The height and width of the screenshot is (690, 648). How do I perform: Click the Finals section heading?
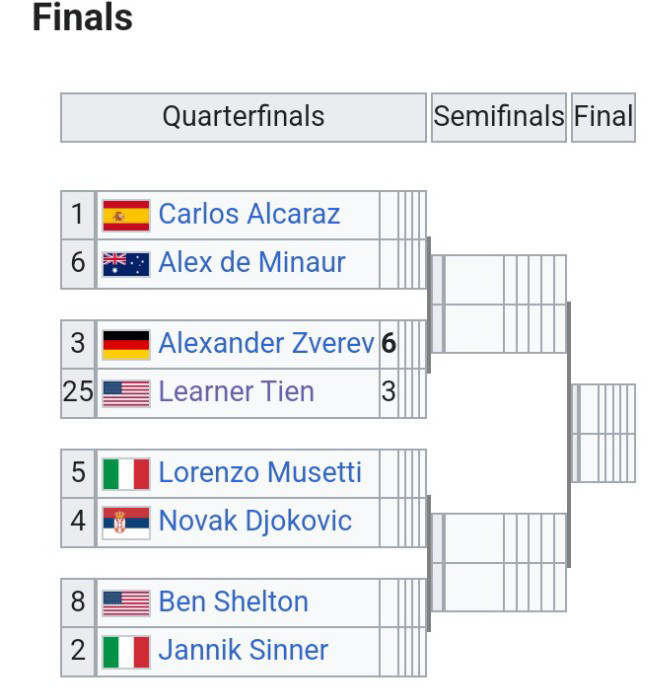[x=82, y=19]
